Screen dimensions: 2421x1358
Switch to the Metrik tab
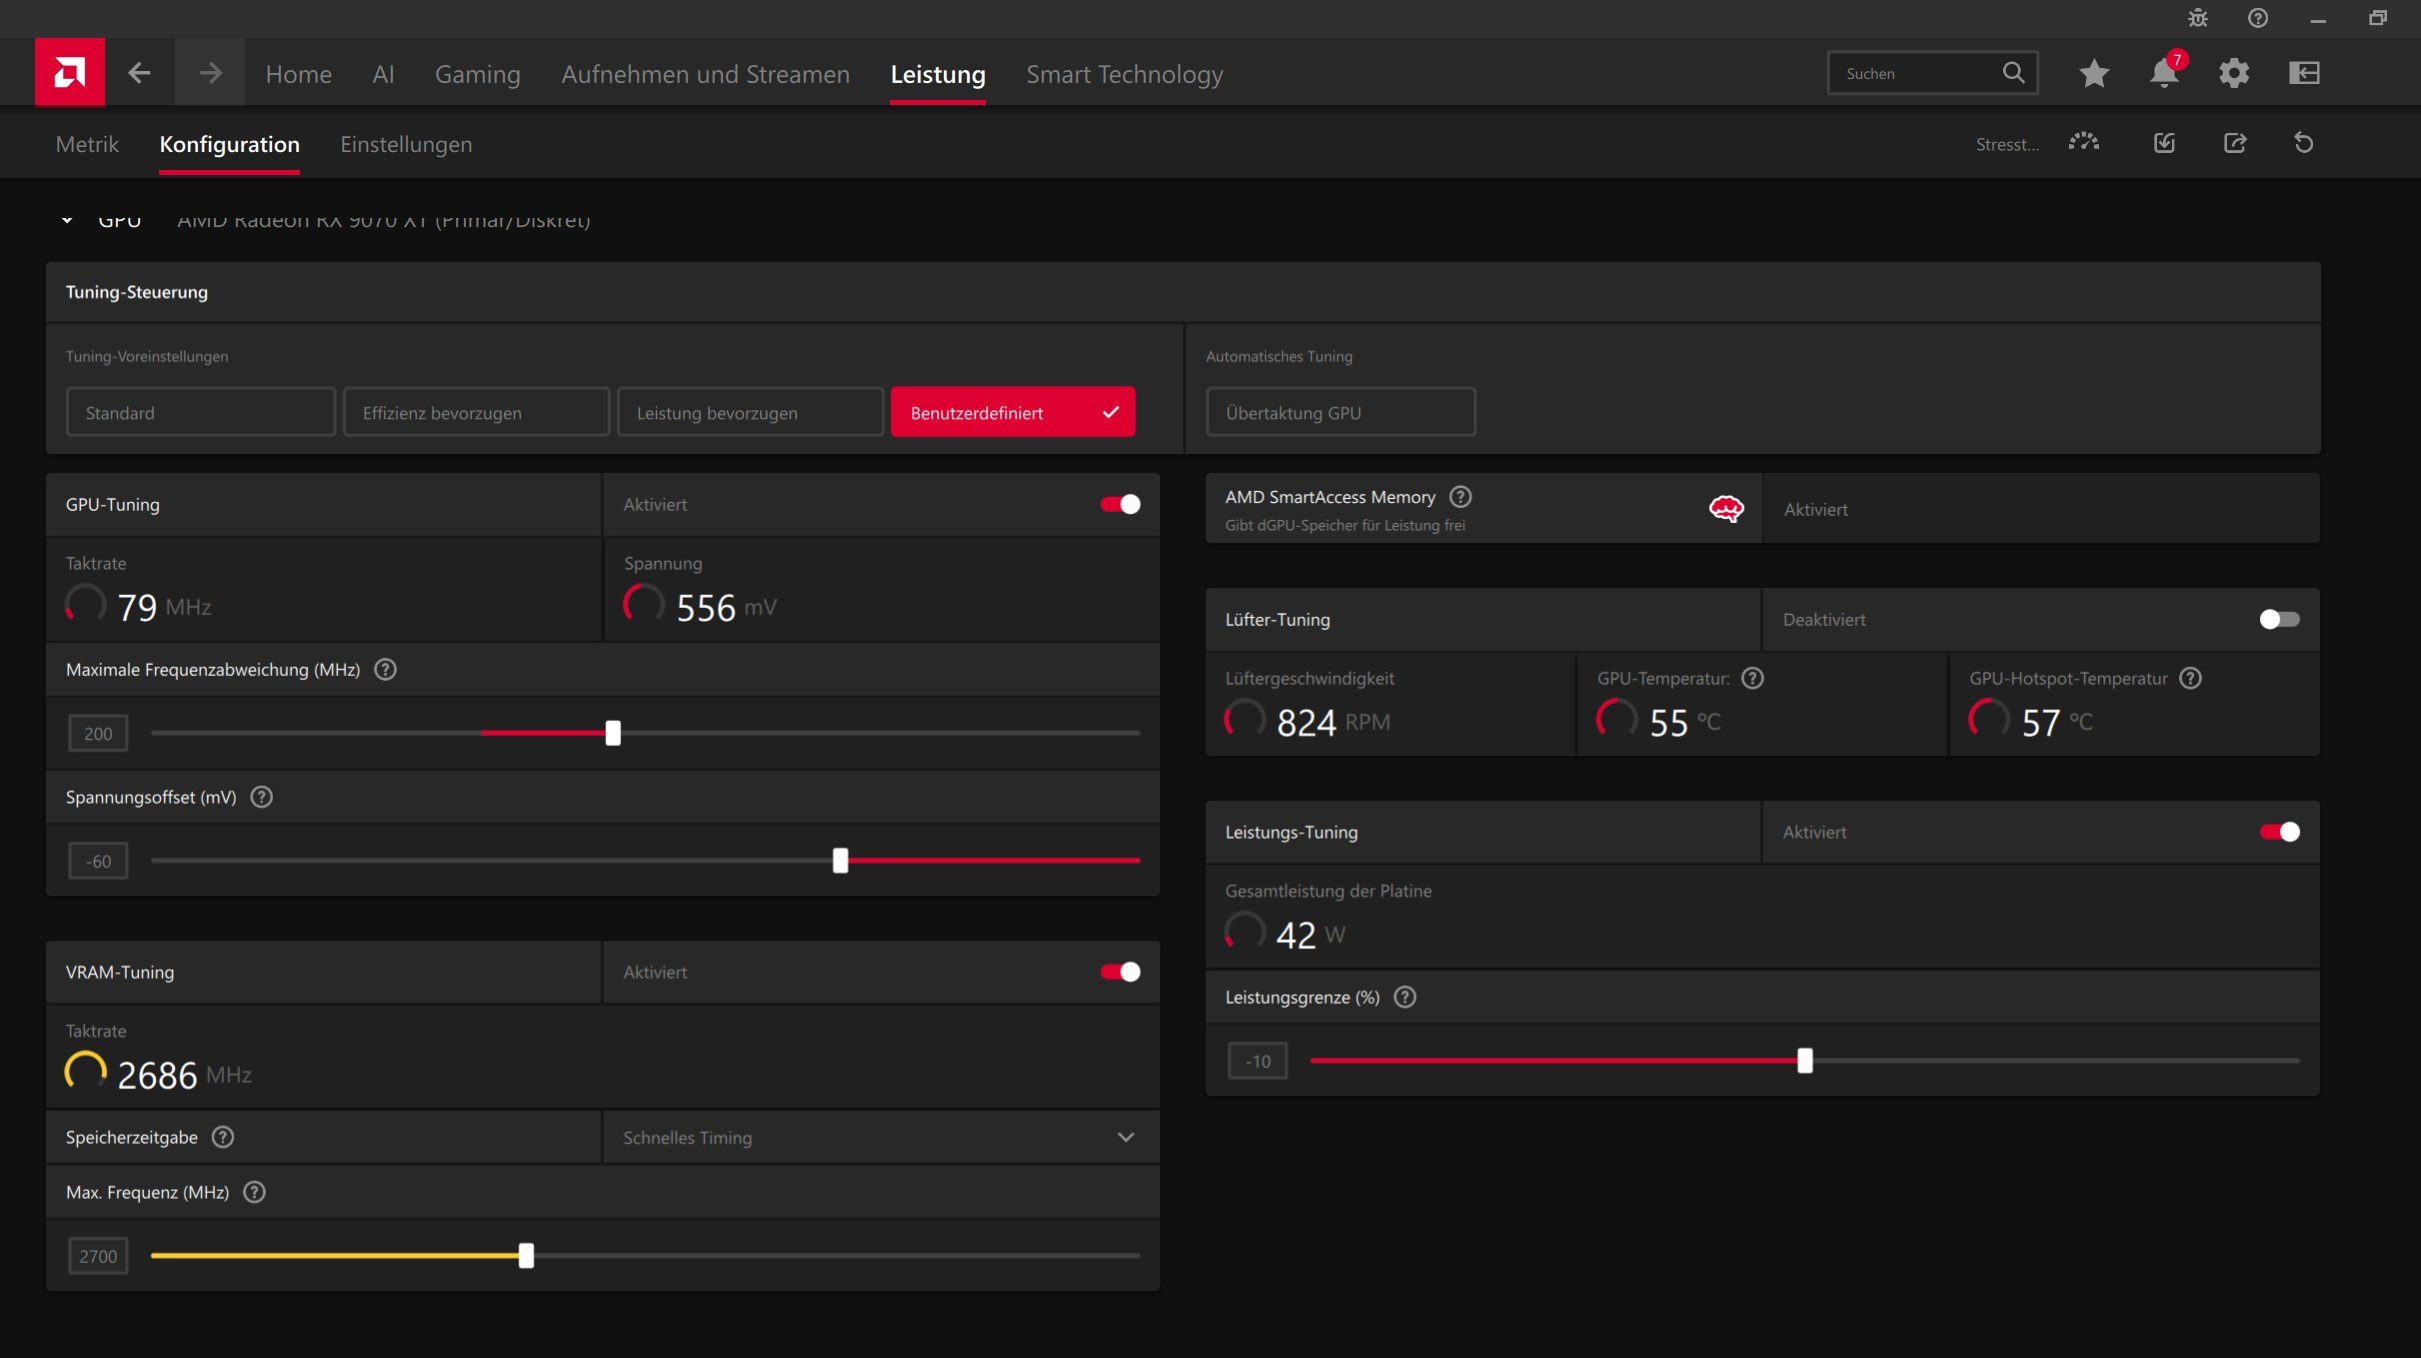coord(87,144)
